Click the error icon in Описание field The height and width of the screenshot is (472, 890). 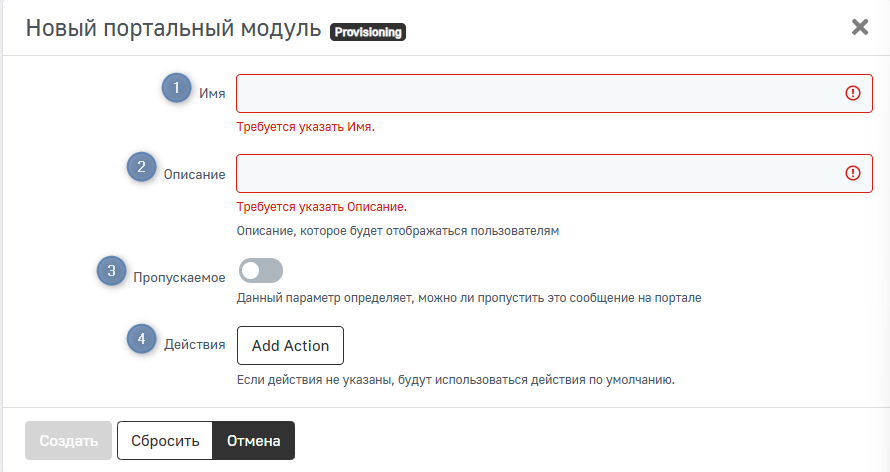[853, 173]
